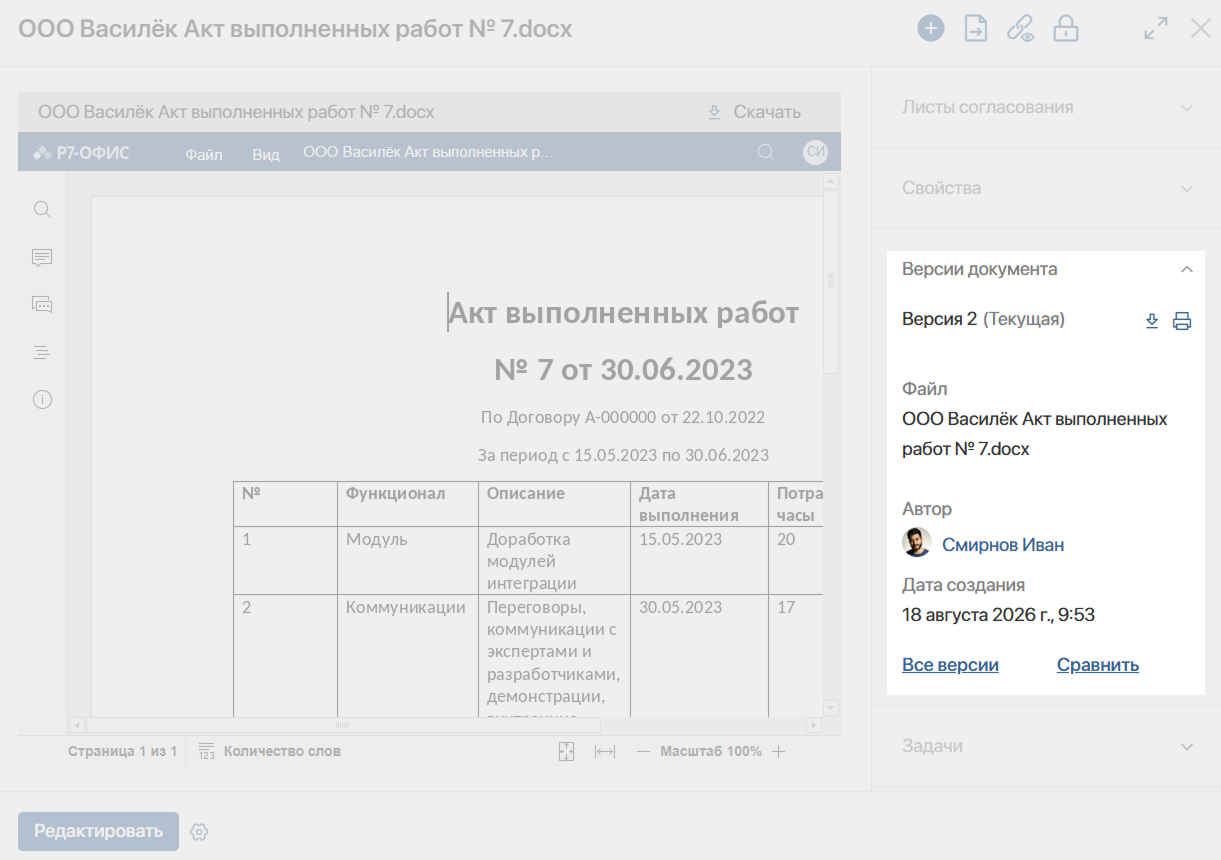Click the Скачать download label
The width and height of the screenshot is (1221, 860).
click(x=767, y=112)
